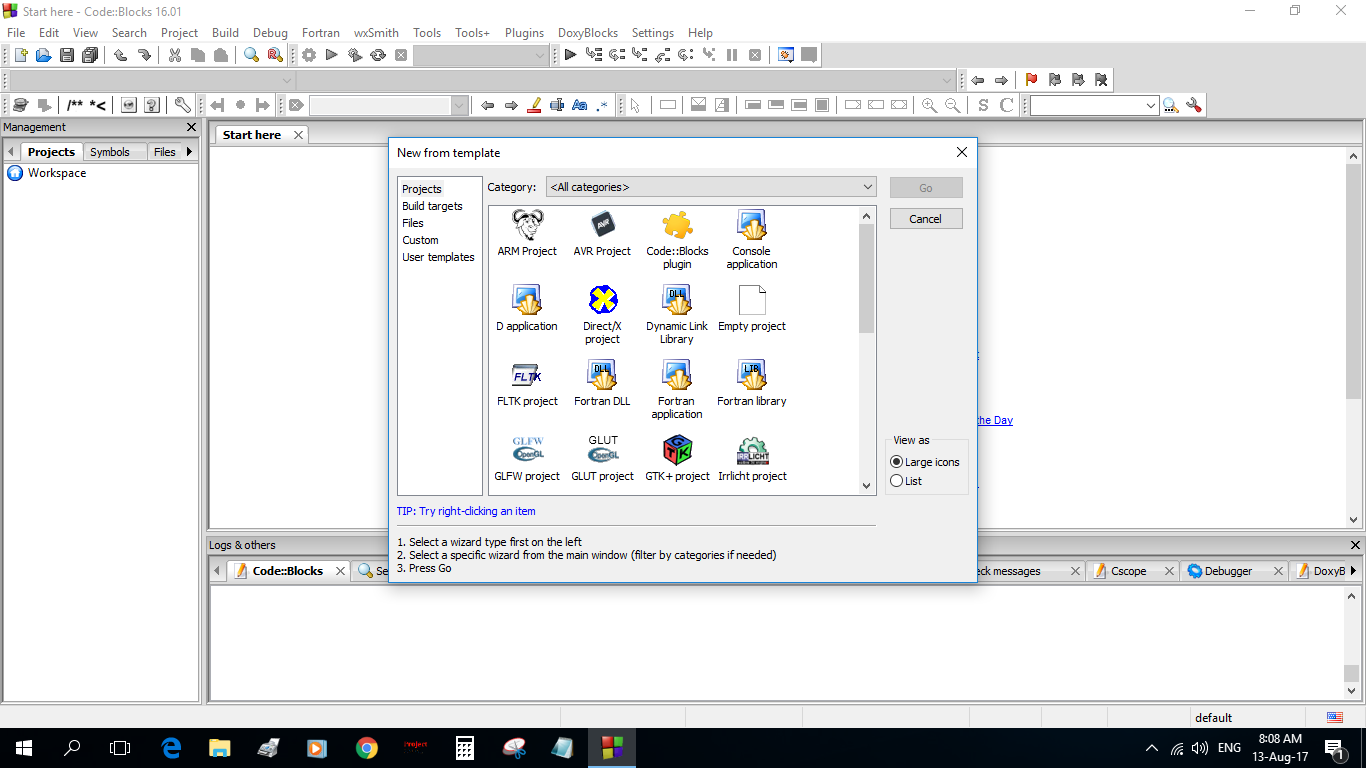Choose the Code::Blocks plugin template
Screen dimensions: 1366x768
coord(677,240)
